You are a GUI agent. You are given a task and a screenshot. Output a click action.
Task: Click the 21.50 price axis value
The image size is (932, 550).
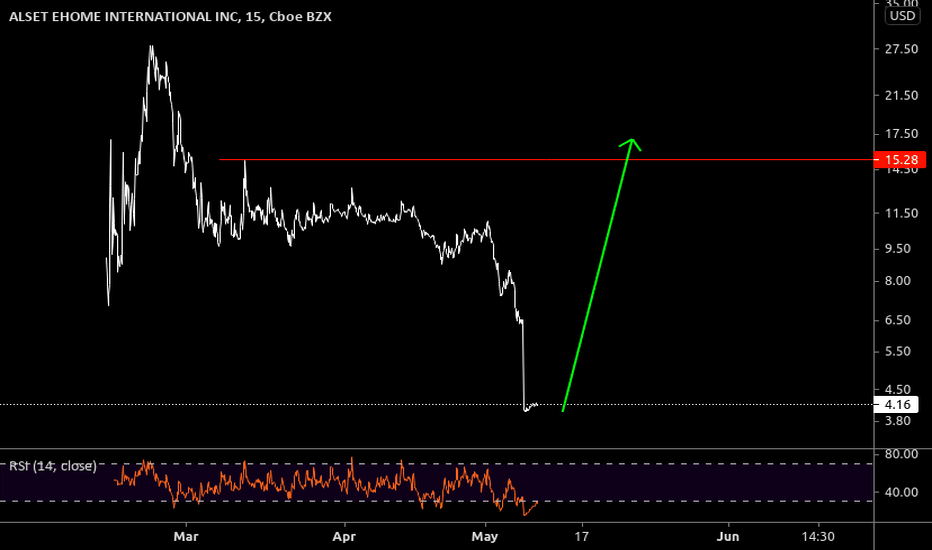901,95
